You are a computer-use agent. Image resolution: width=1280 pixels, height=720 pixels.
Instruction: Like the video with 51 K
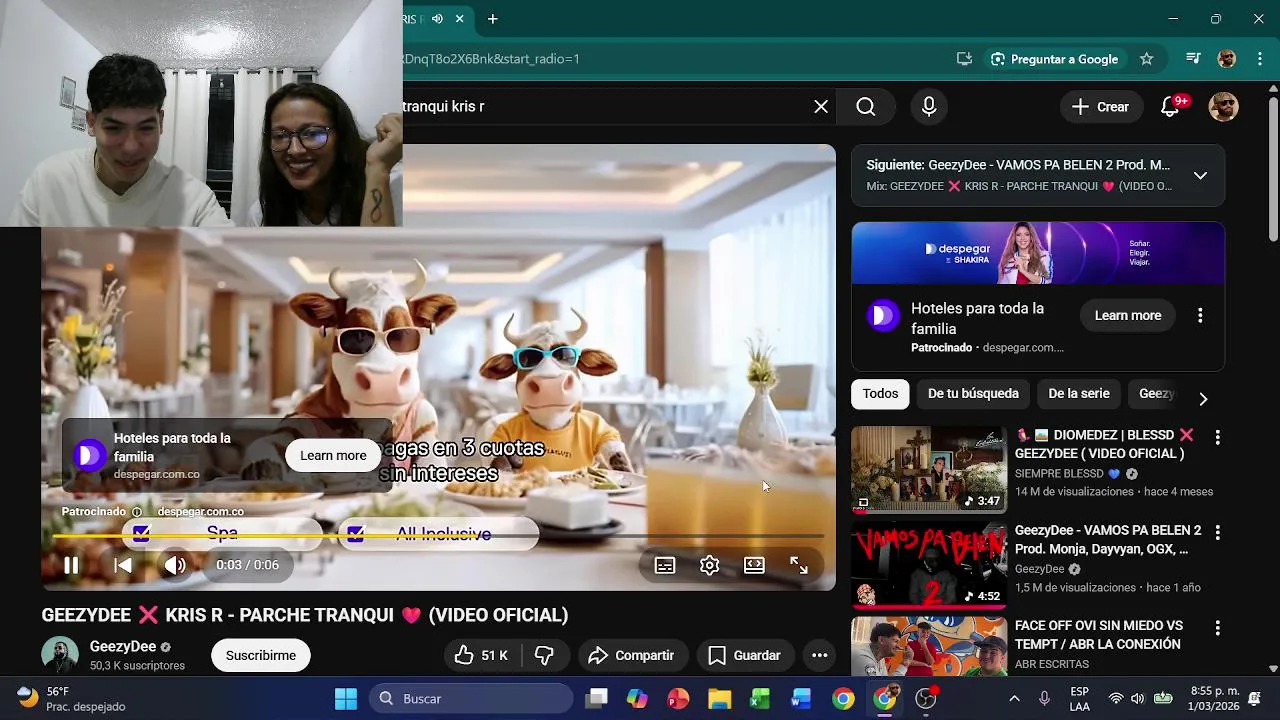point(482,655)
